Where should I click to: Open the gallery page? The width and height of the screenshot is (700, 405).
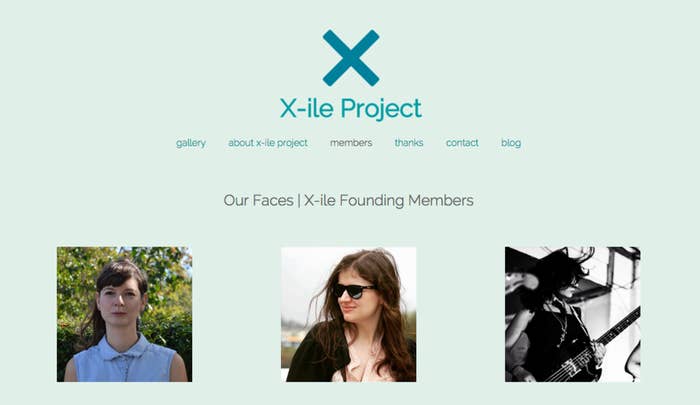(191, 143)
